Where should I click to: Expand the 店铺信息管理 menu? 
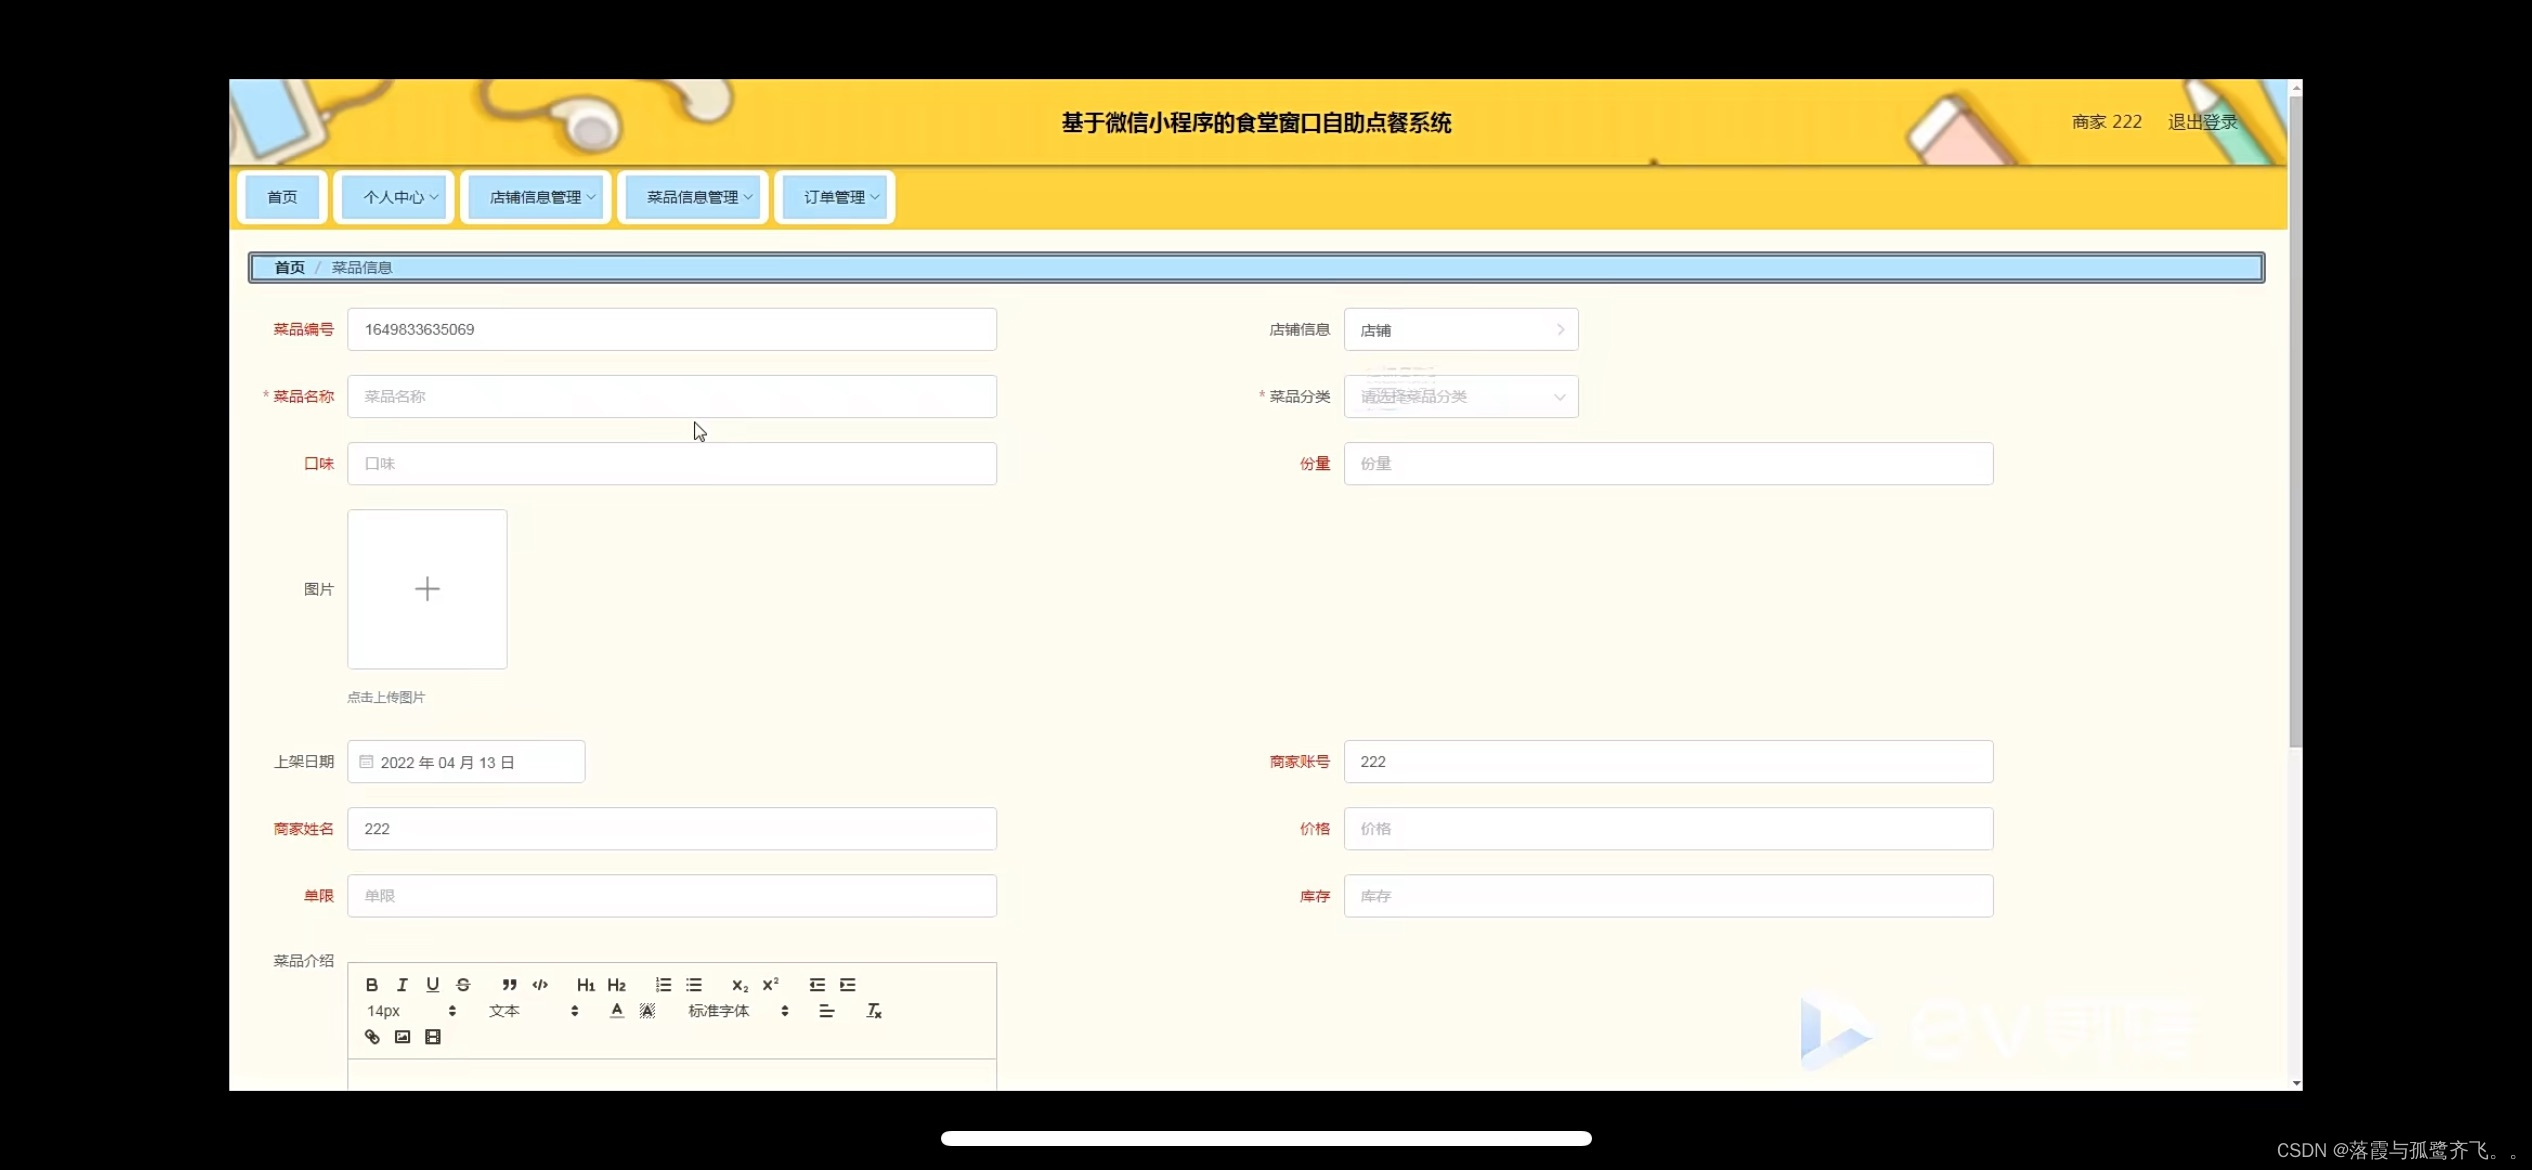click(x=536, y=198)
